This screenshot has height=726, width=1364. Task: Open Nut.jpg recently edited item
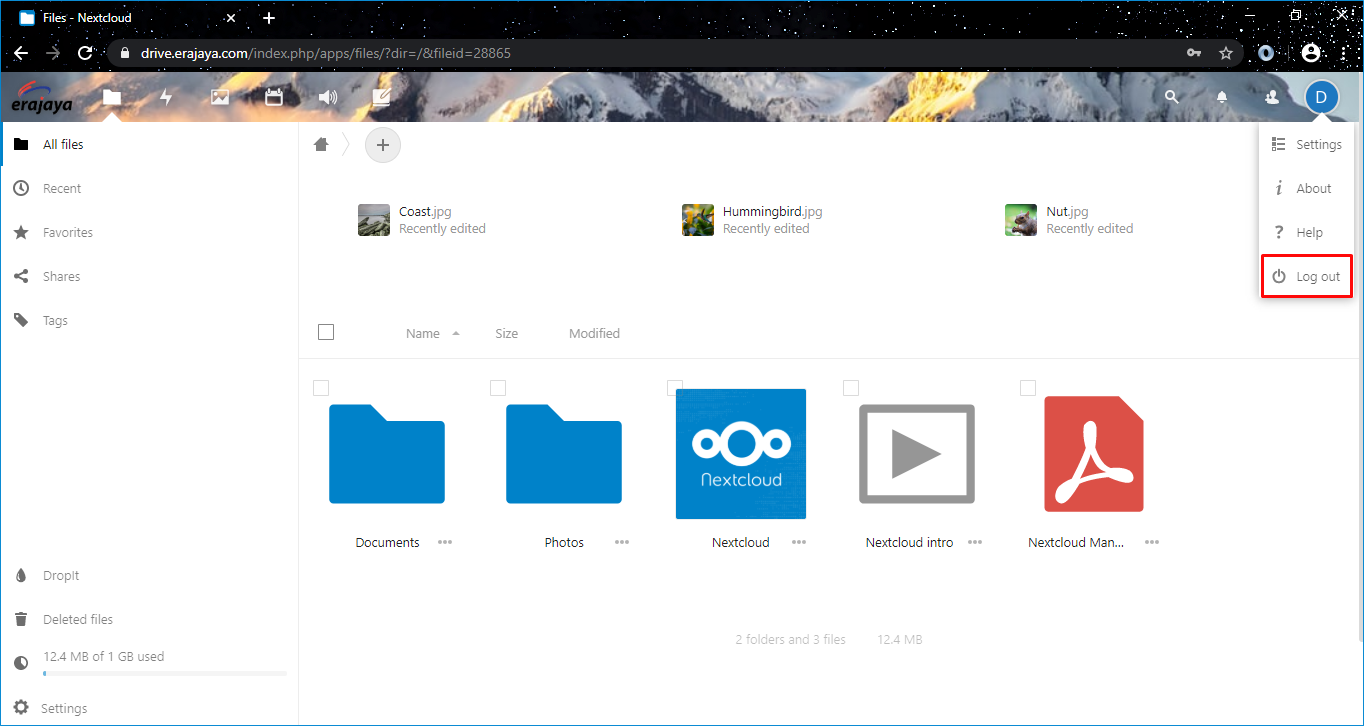[1069, 220]
